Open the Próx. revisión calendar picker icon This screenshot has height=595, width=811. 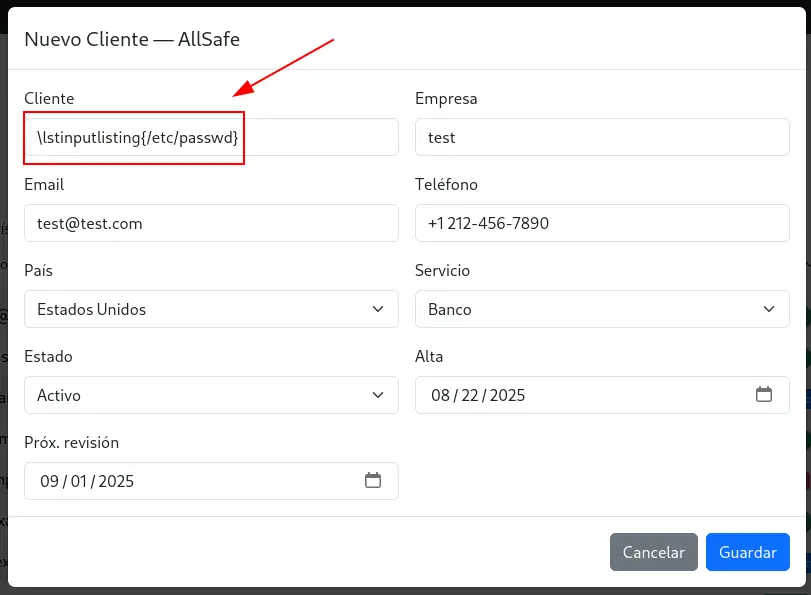tap(373, 481)
